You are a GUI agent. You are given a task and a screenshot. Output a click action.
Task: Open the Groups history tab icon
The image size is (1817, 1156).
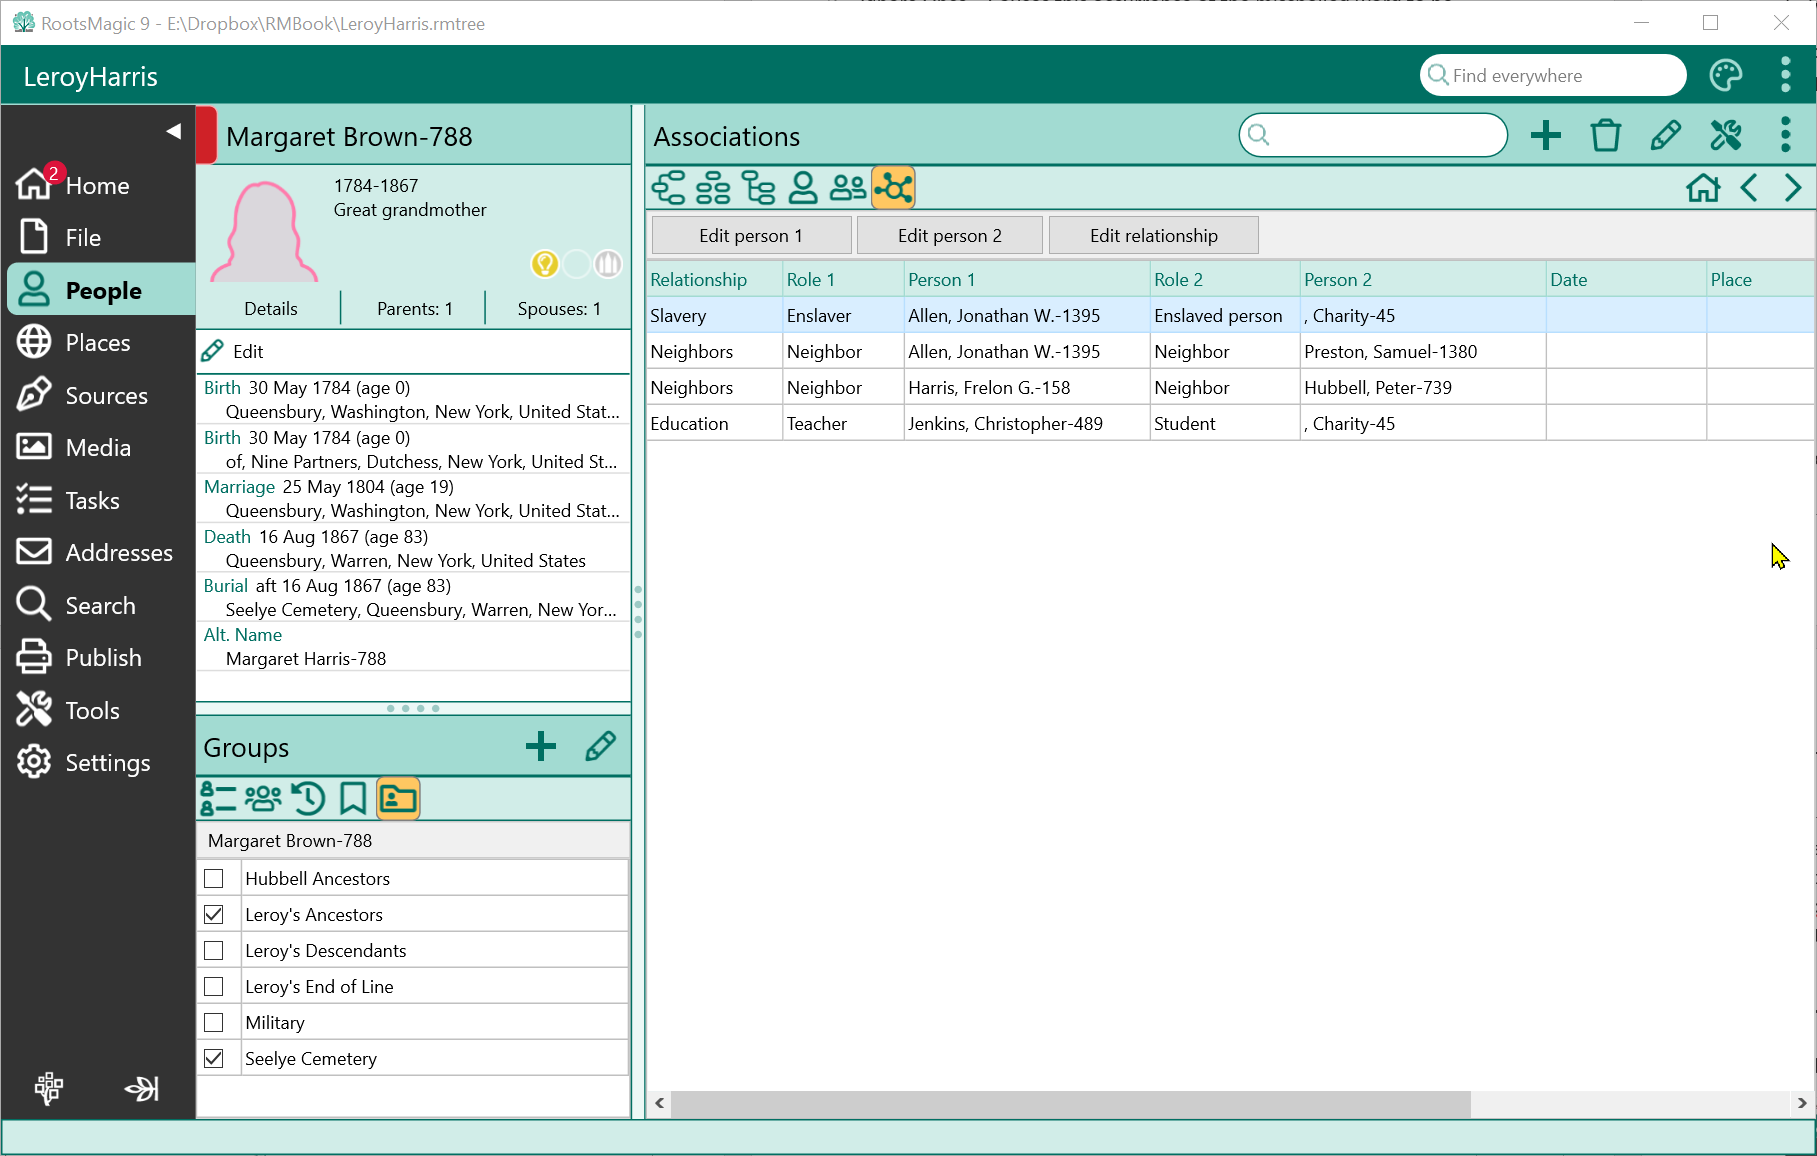click(308, 799)
